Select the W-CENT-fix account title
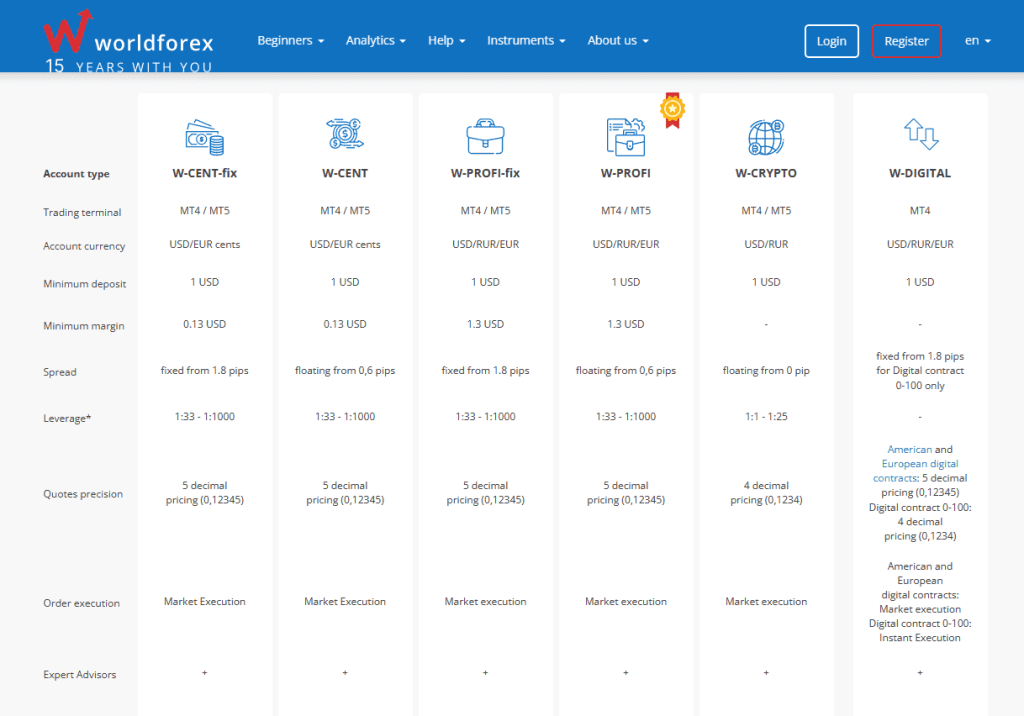The height and width of the screenshot is (716, 1024). pyautogui.click(x=204, y=173)
